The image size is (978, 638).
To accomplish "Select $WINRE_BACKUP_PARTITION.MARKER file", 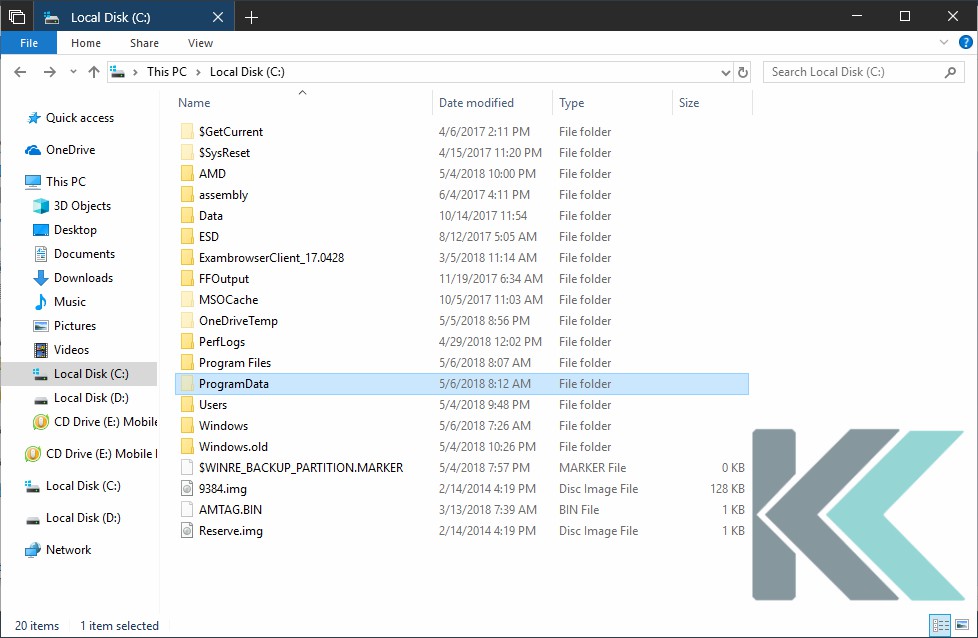I will click(x=301, y=468).
